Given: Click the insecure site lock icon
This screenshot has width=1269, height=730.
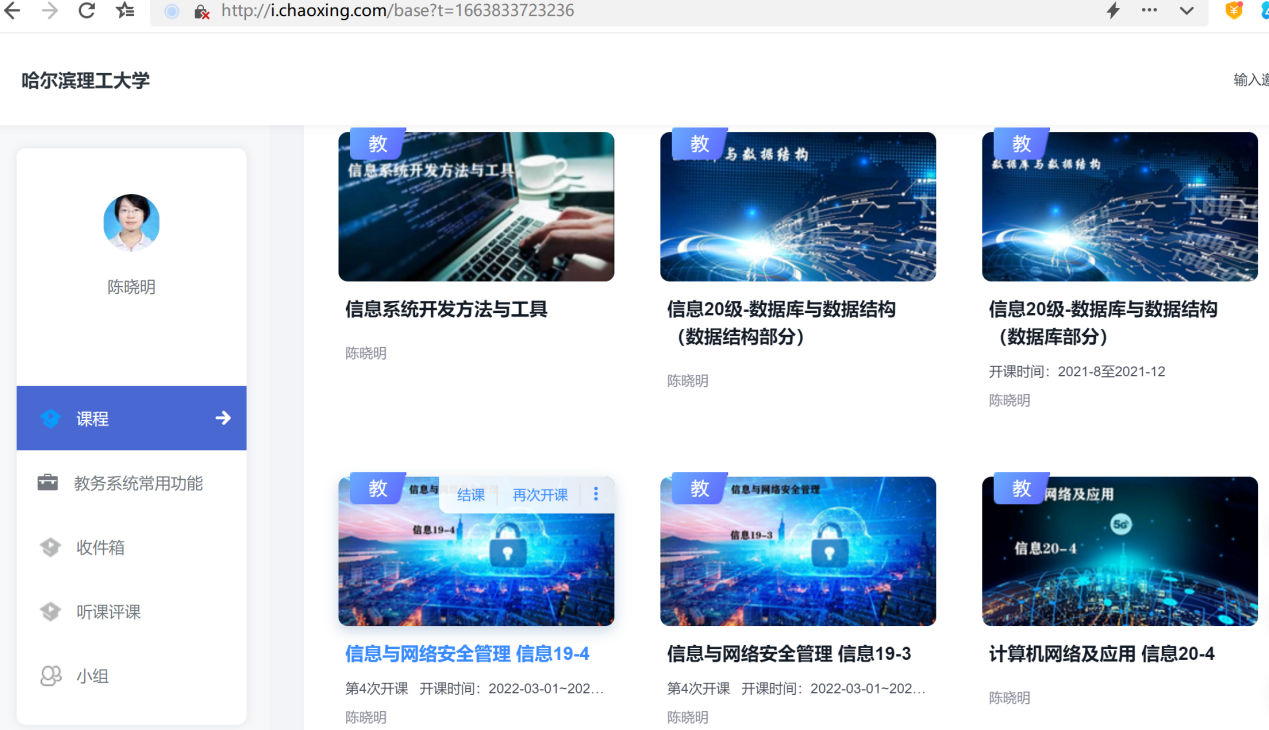Looking at the screenshot, I should point(201,12).
